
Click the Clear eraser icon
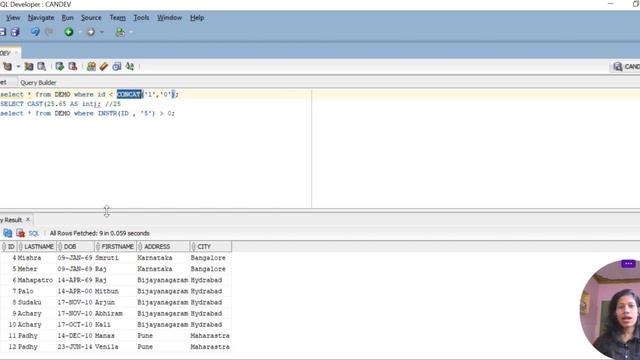[104, 66]
